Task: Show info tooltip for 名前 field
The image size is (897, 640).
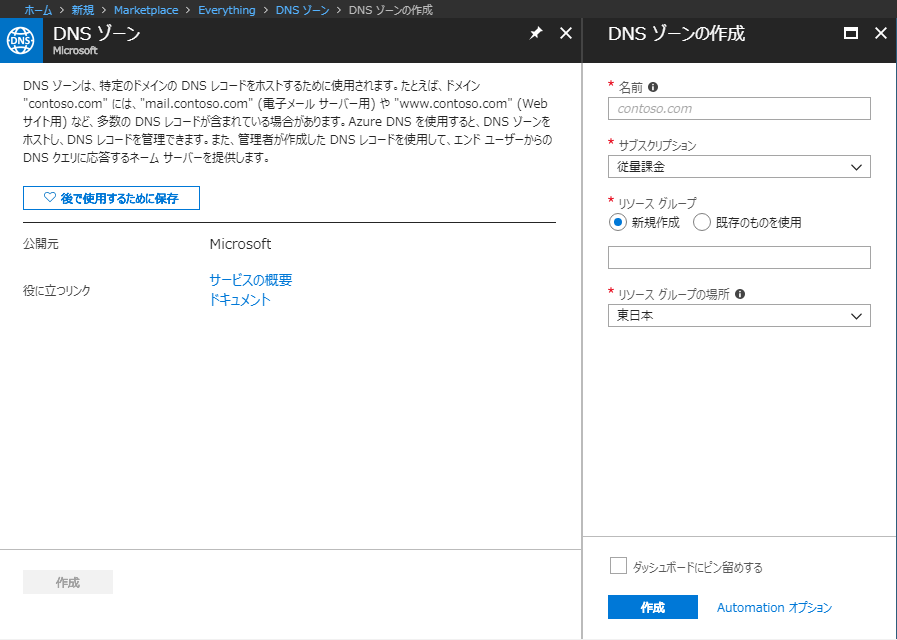Action: coord(653,87)
